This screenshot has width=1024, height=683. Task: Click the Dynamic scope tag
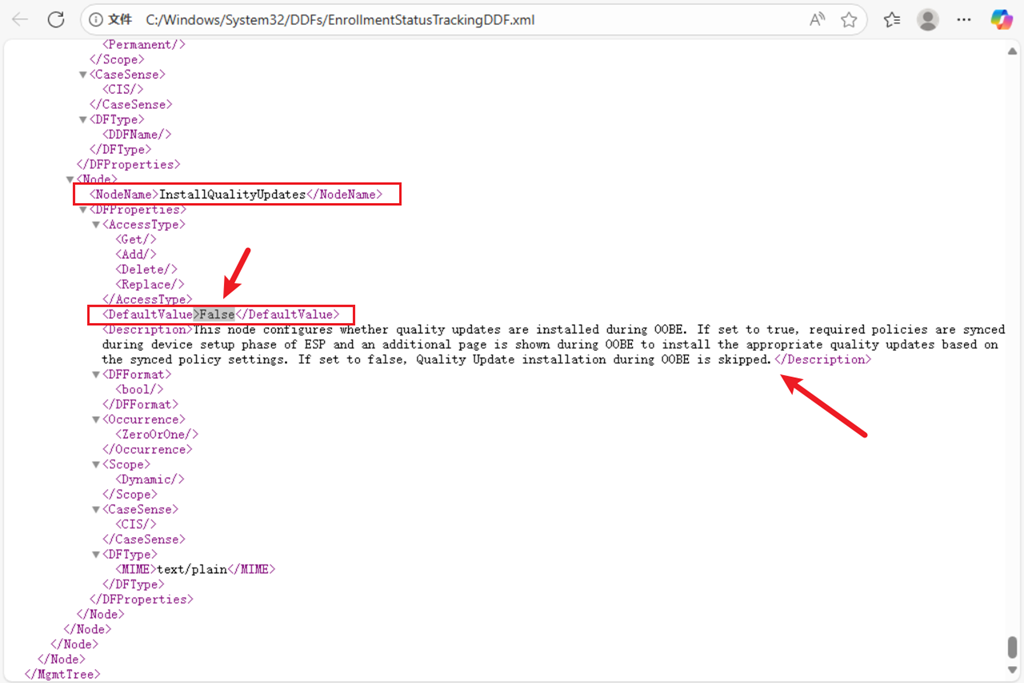coord(150,480)
